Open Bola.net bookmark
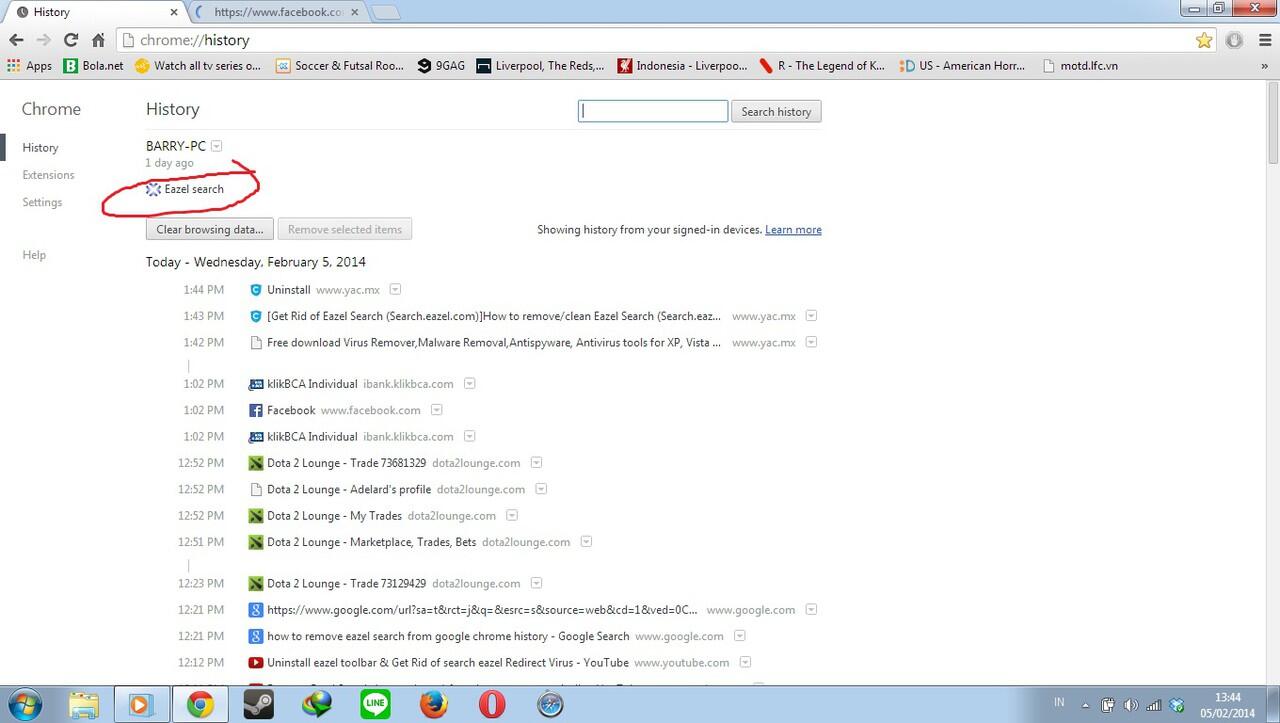Image resolution: width=1280 pixels, height=723 pixels. pos(93,66)
